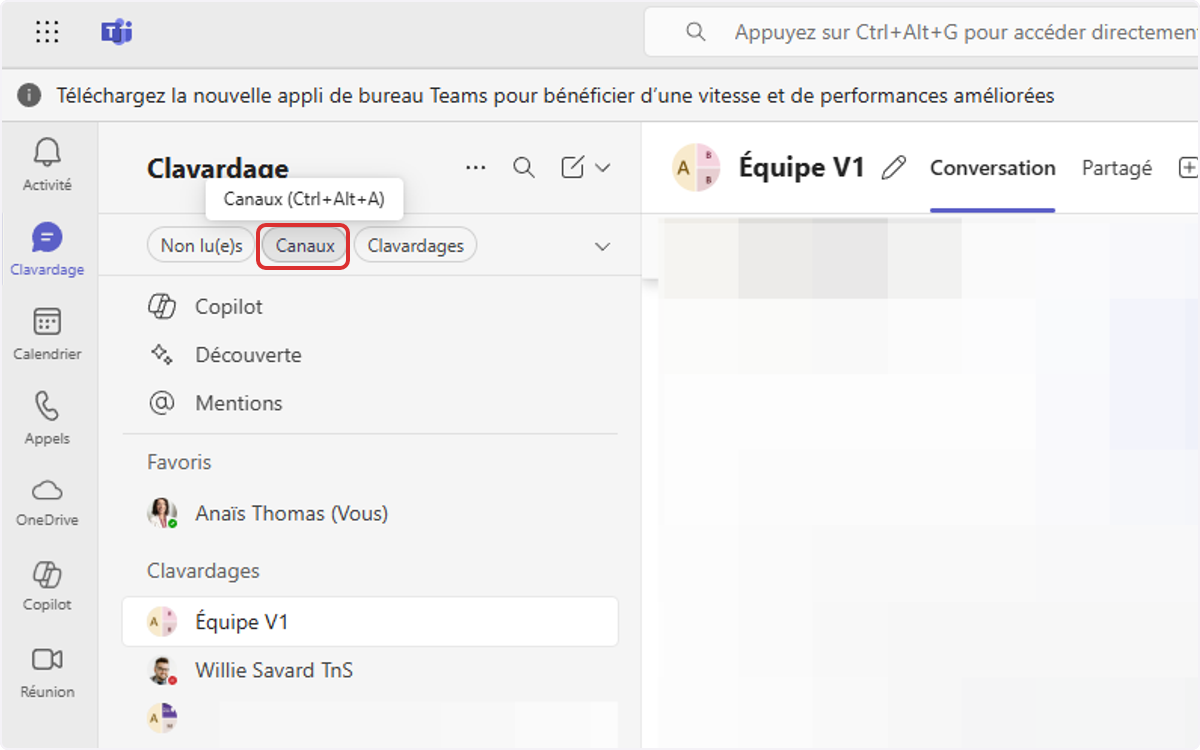Filter by Canaux
This screenshot has height=750, width=1200.
[305, 245]
